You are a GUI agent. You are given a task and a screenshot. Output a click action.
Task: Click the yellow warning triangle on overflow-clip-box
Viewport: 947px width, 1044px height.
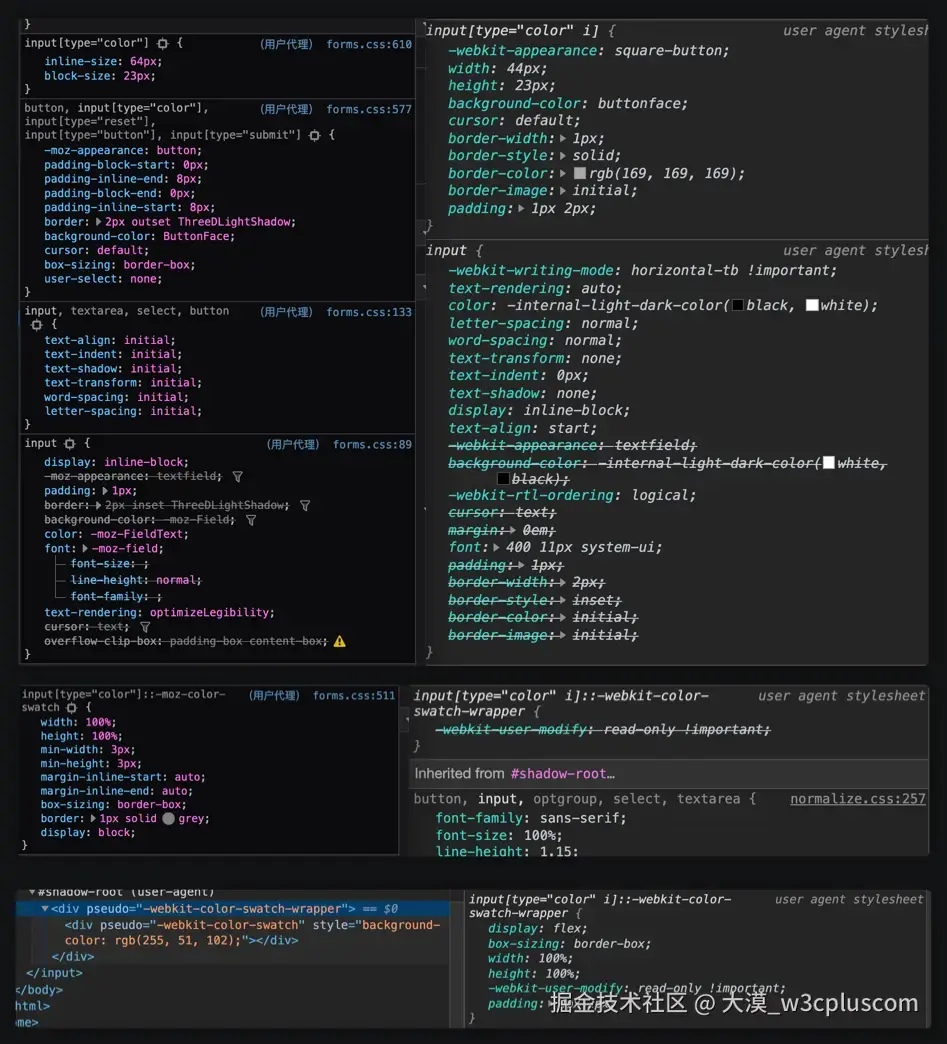tap(340, 641)
